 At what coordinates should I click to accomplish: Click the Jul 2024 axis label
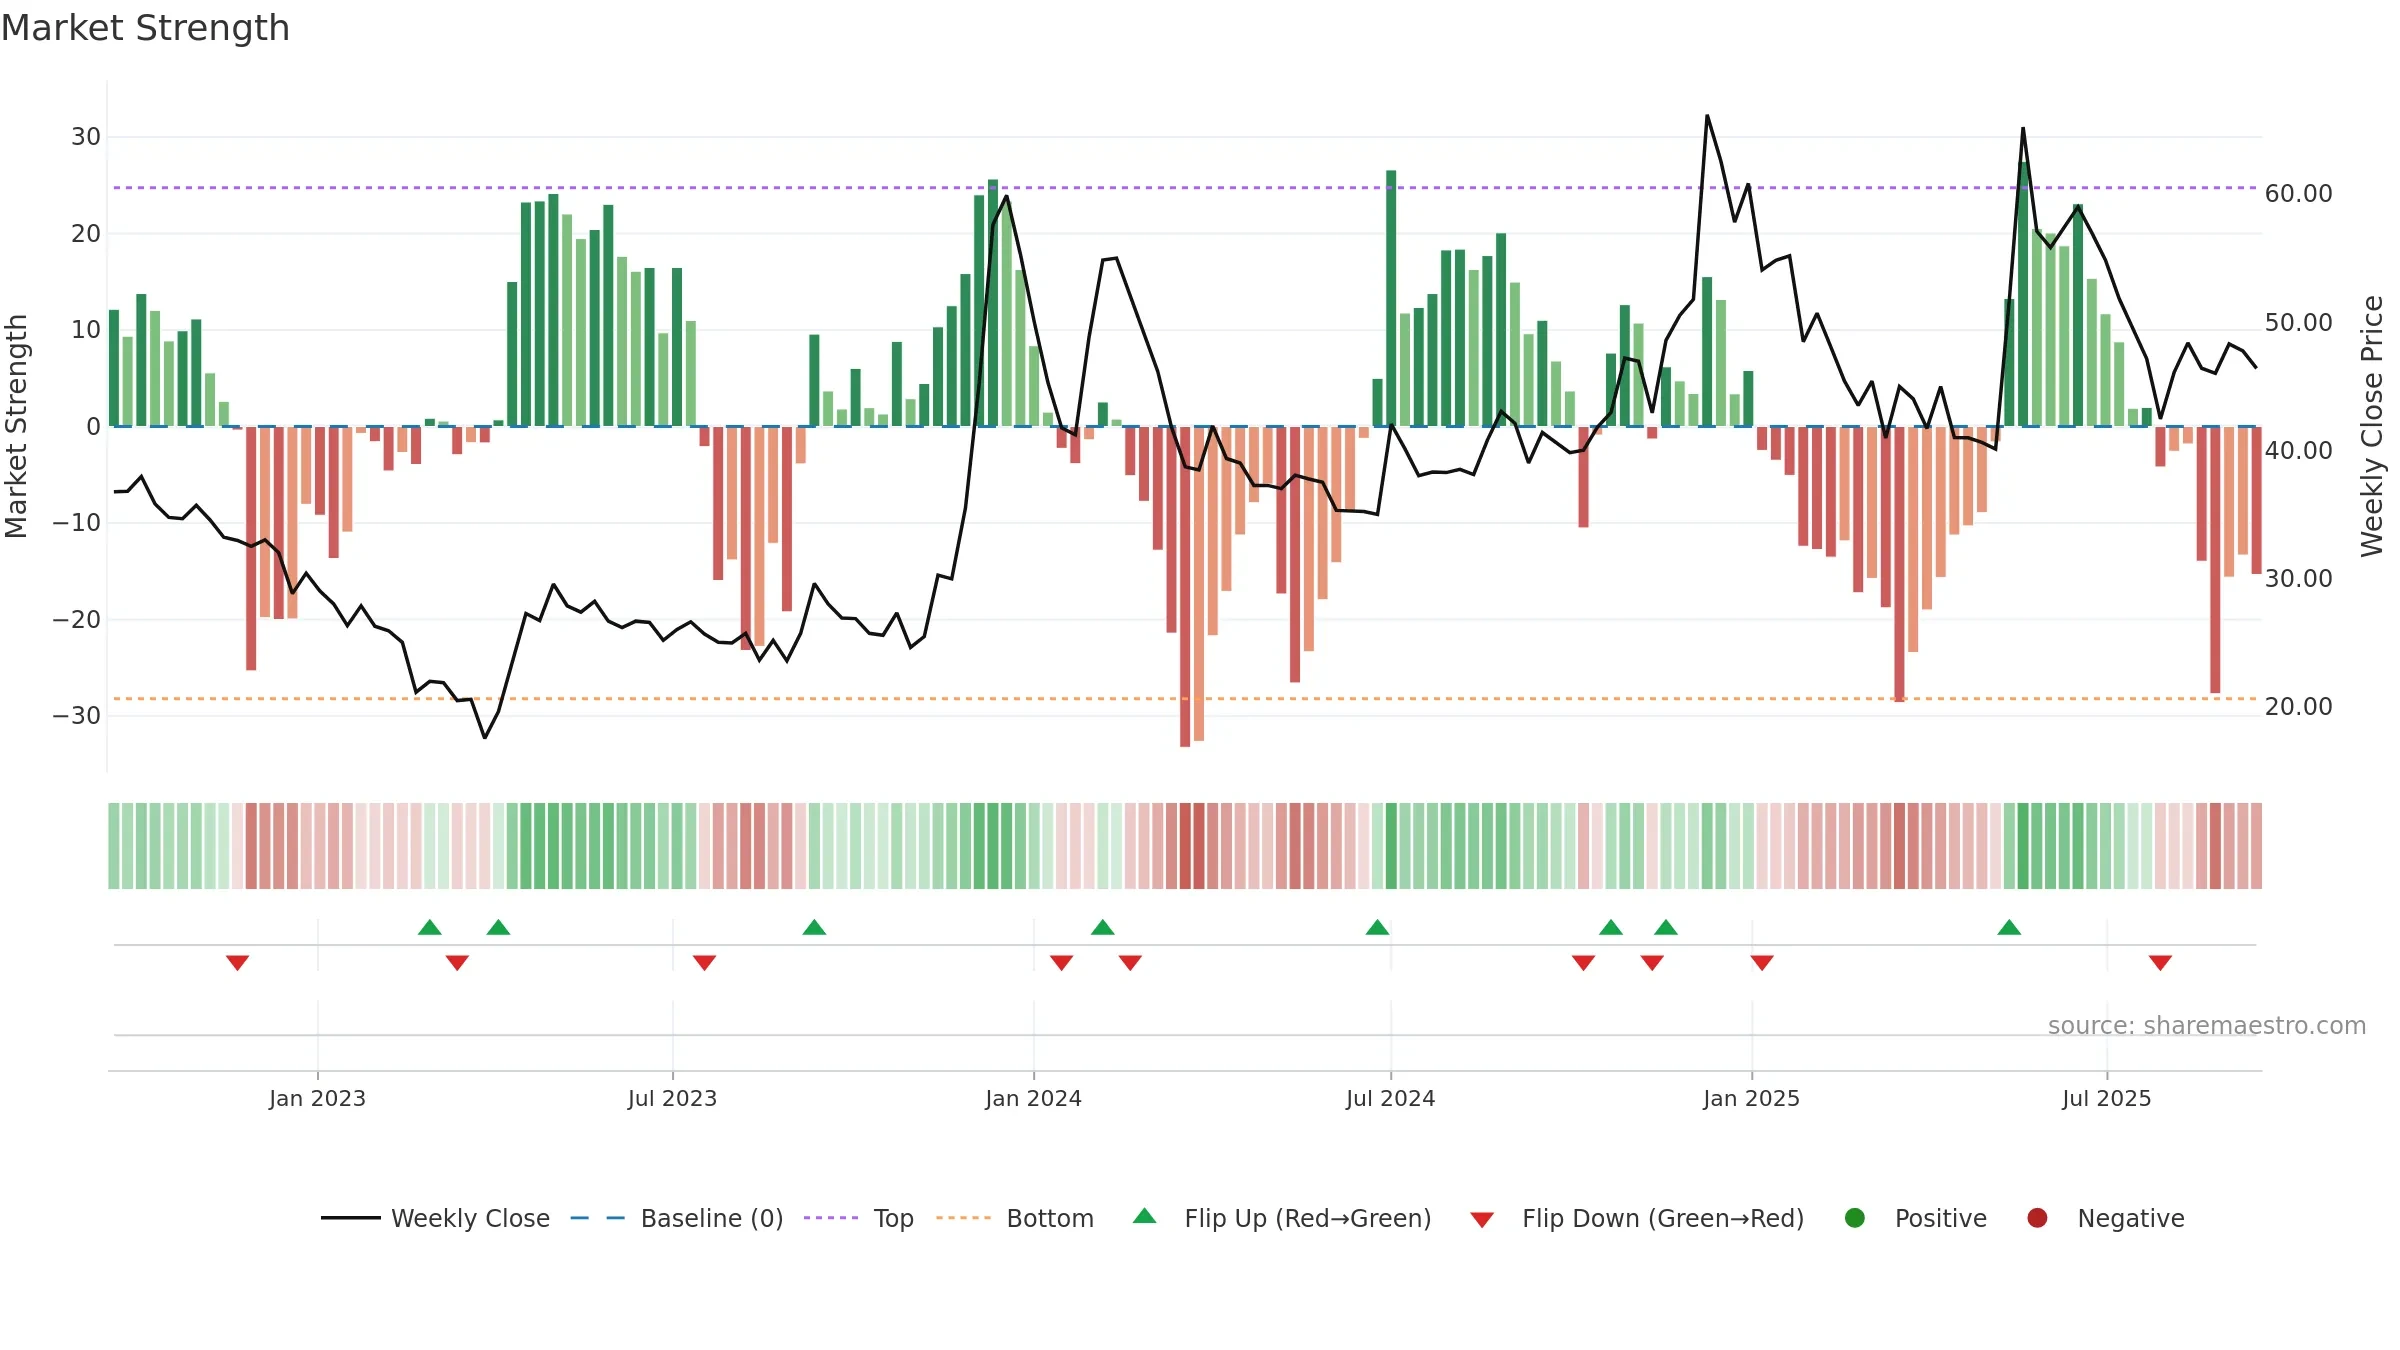(x=1390, y=1098)
